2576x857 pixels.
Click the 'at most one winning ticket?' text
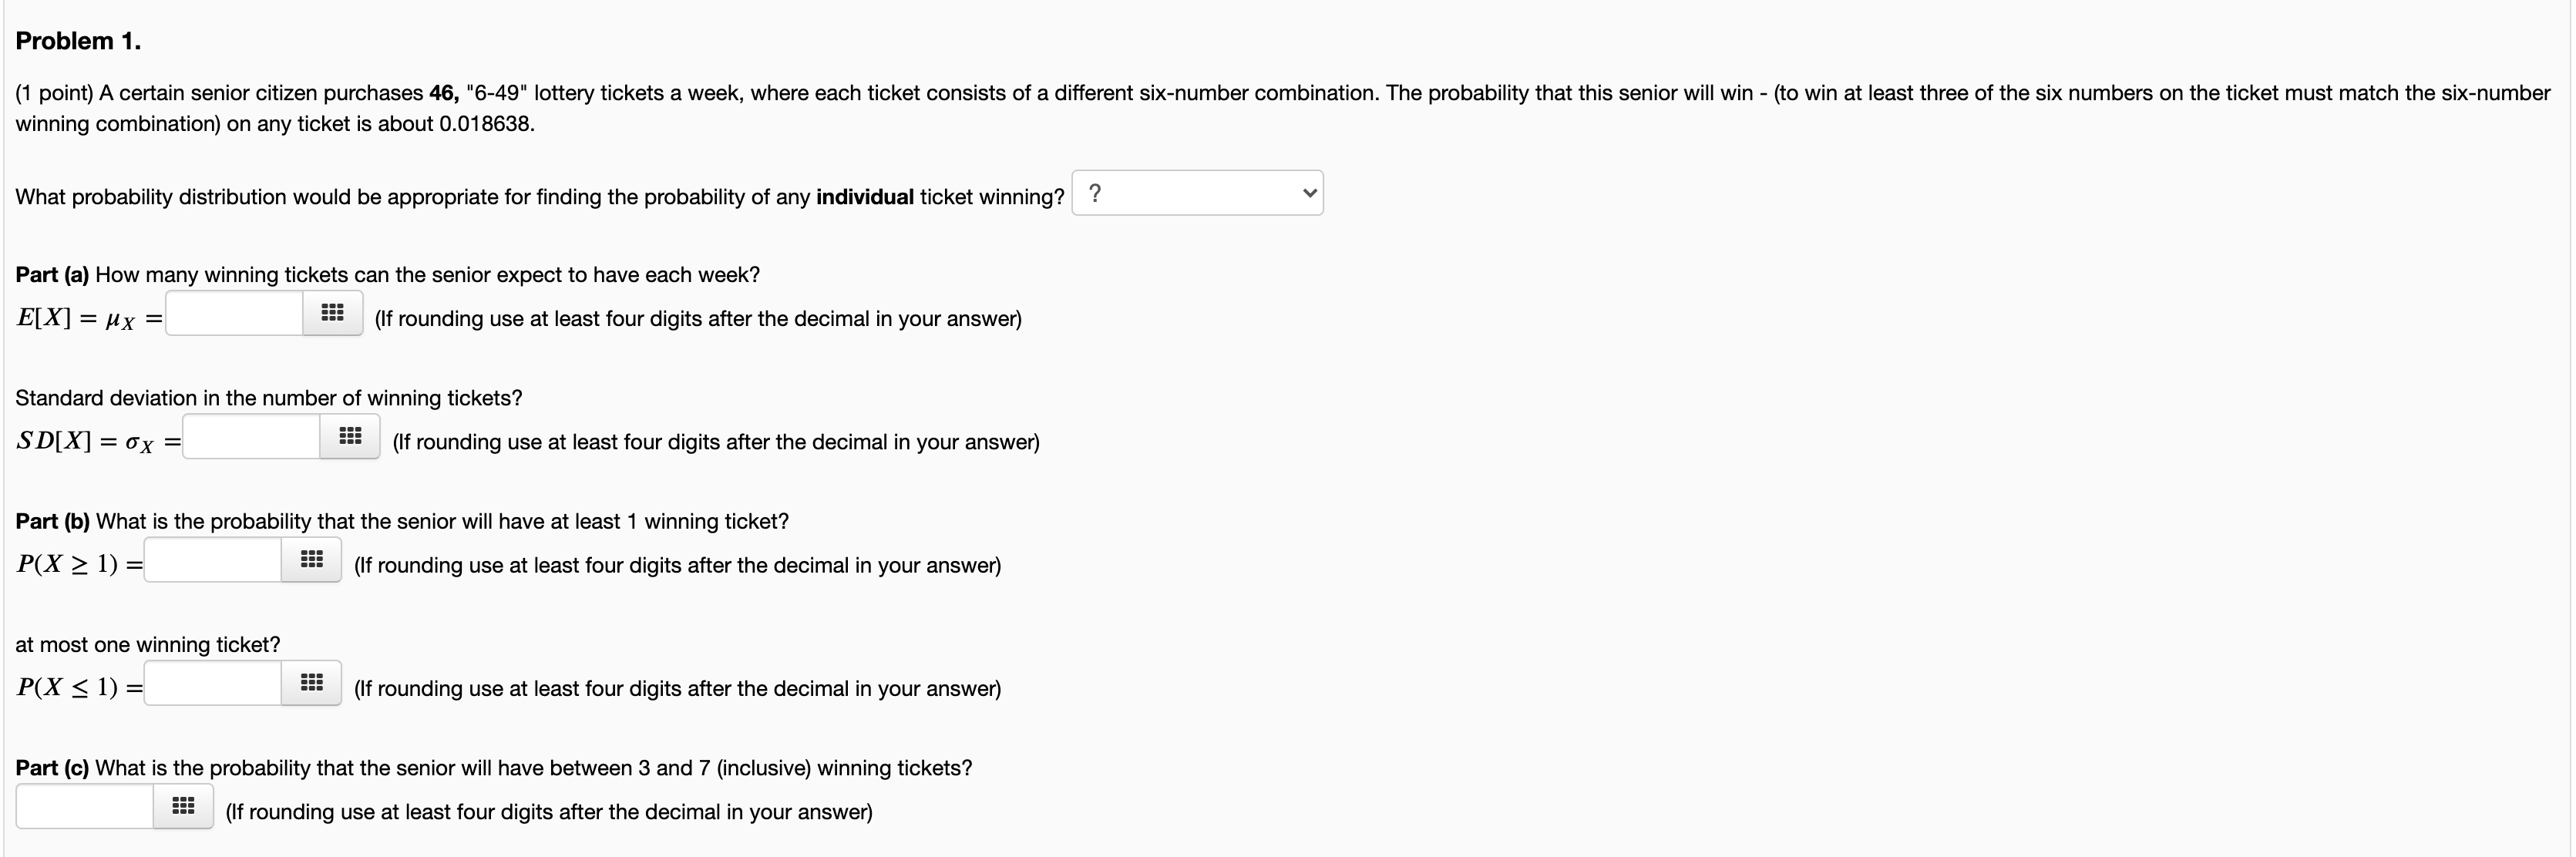coord(148,645)
